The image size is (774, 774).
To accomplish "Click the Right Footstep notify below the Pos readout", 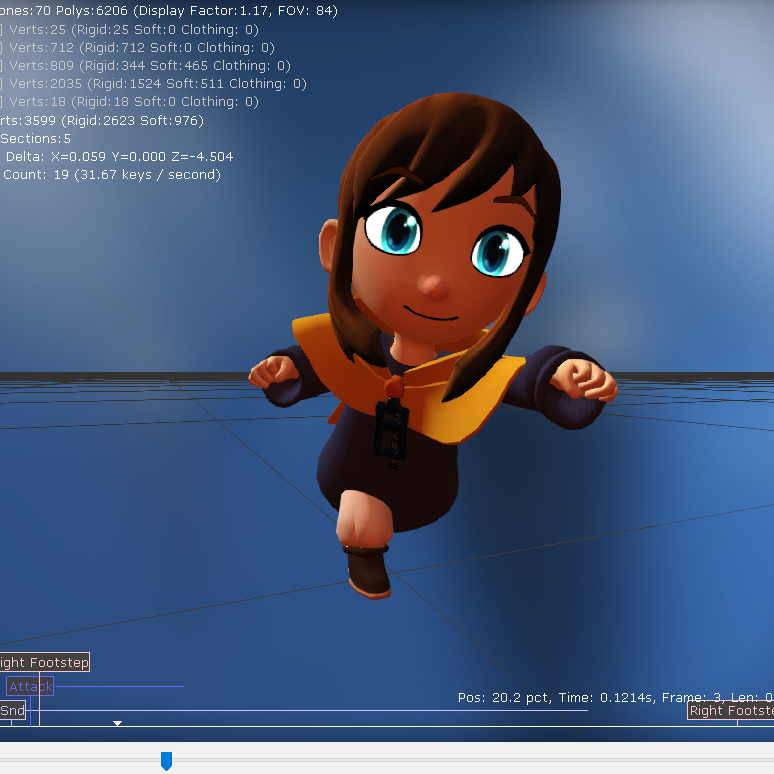I will pos(731,710).
